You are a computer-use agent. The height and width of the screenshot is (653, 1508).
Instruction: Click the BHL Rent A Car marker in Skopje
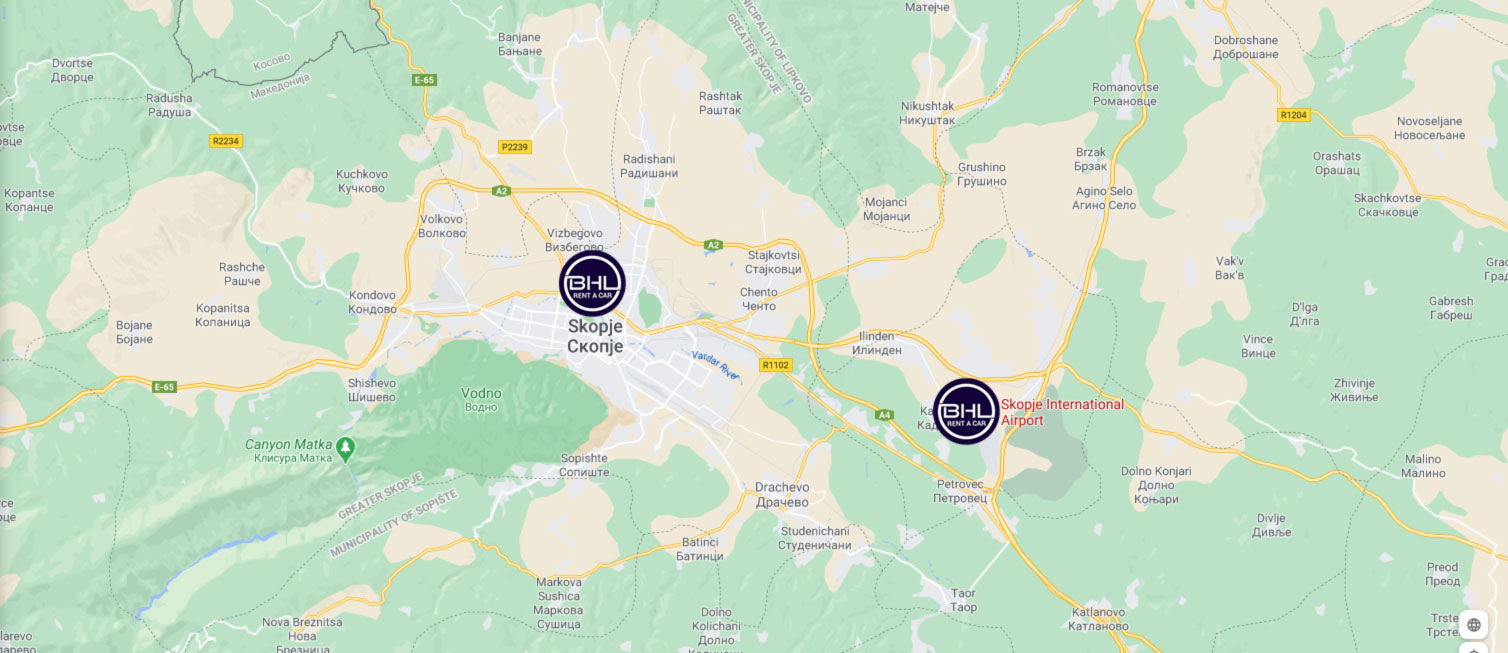[x=592, y=283]
